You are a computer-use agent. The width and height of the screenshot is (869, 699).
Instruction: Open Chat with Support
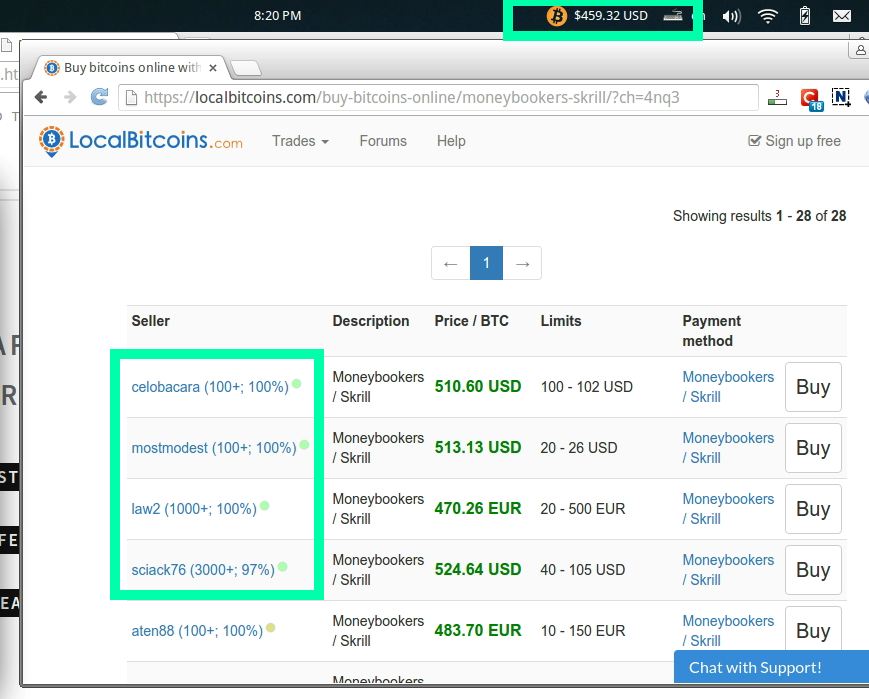(x=771, y=667)
